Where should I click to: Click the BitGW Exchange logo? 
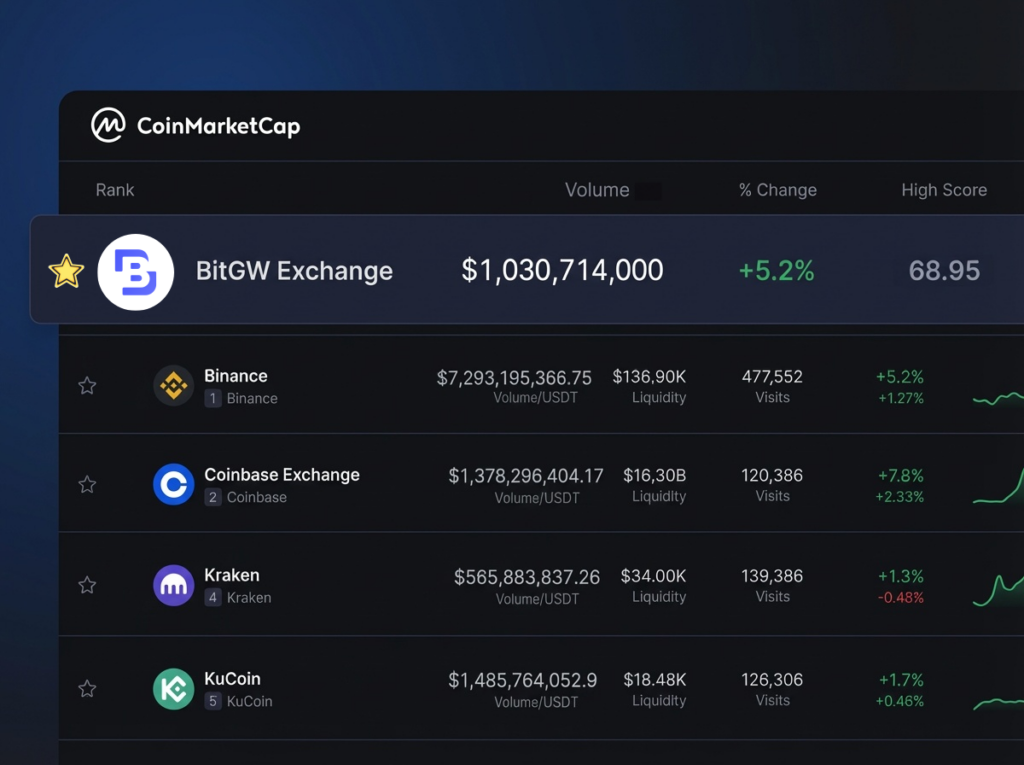(x=136, y=271)
